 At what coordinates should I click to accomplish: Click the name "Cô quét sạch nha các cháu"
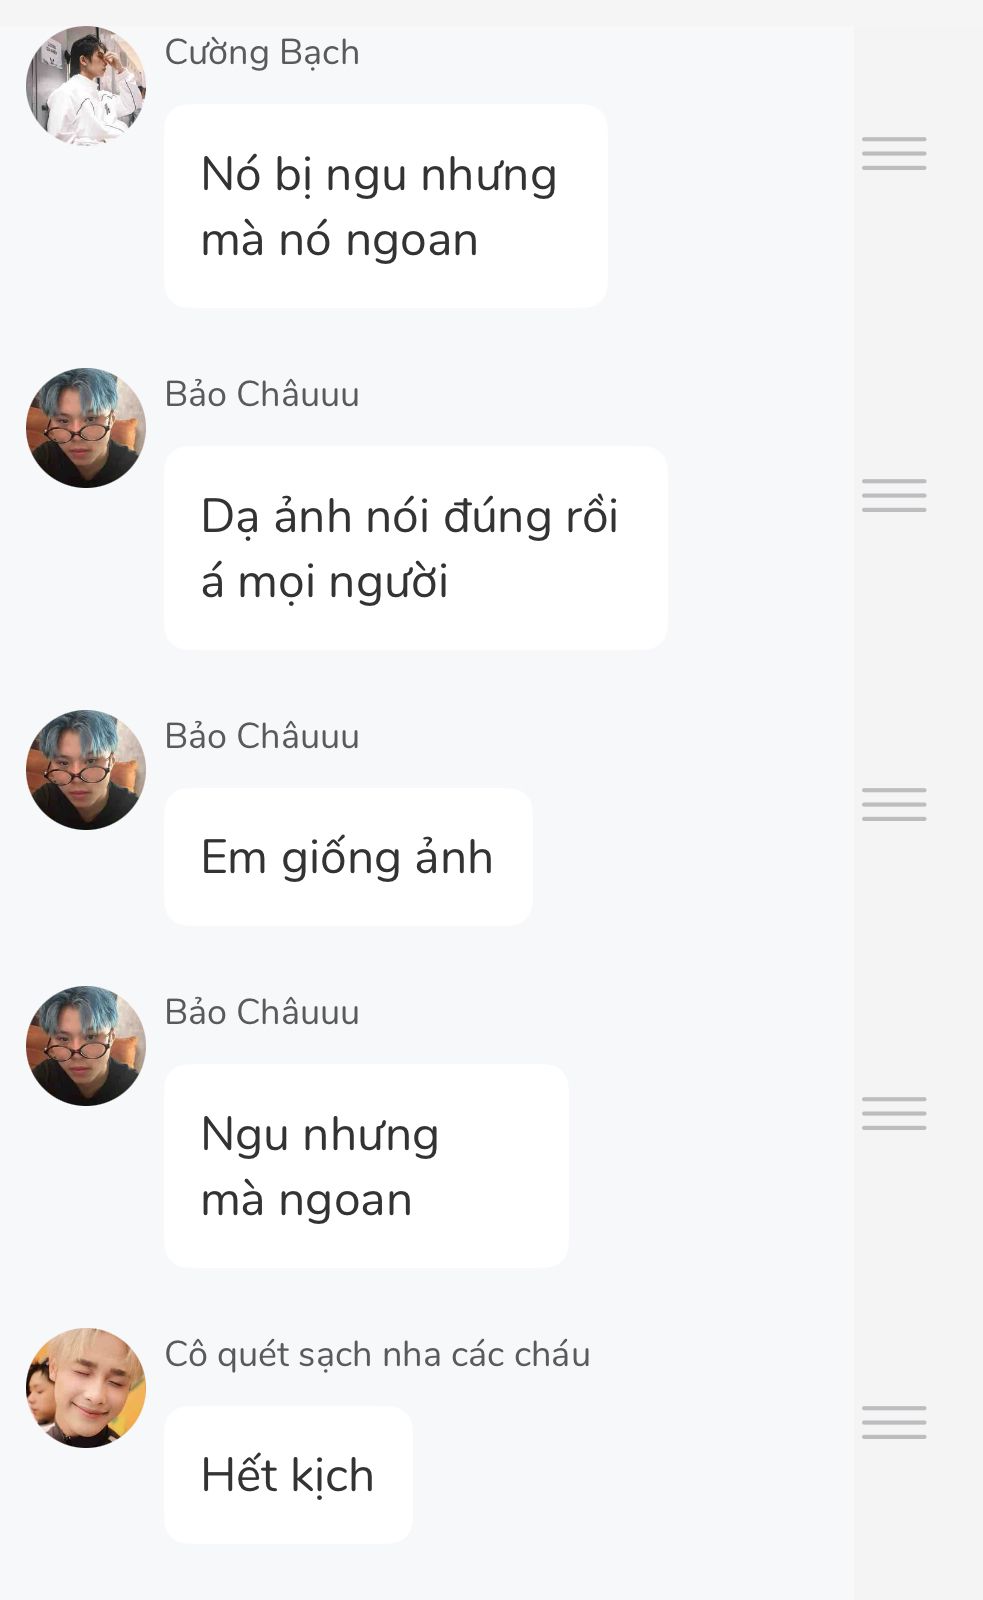(x=378, y=1354)
